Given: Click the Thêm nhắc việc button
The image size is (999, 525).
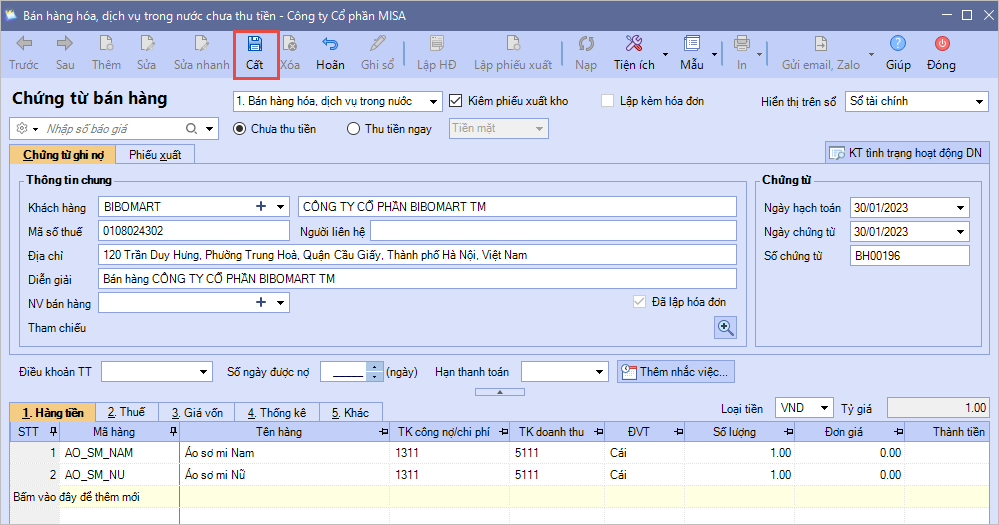Looking at the screenshot, I should tap(676, 372).
